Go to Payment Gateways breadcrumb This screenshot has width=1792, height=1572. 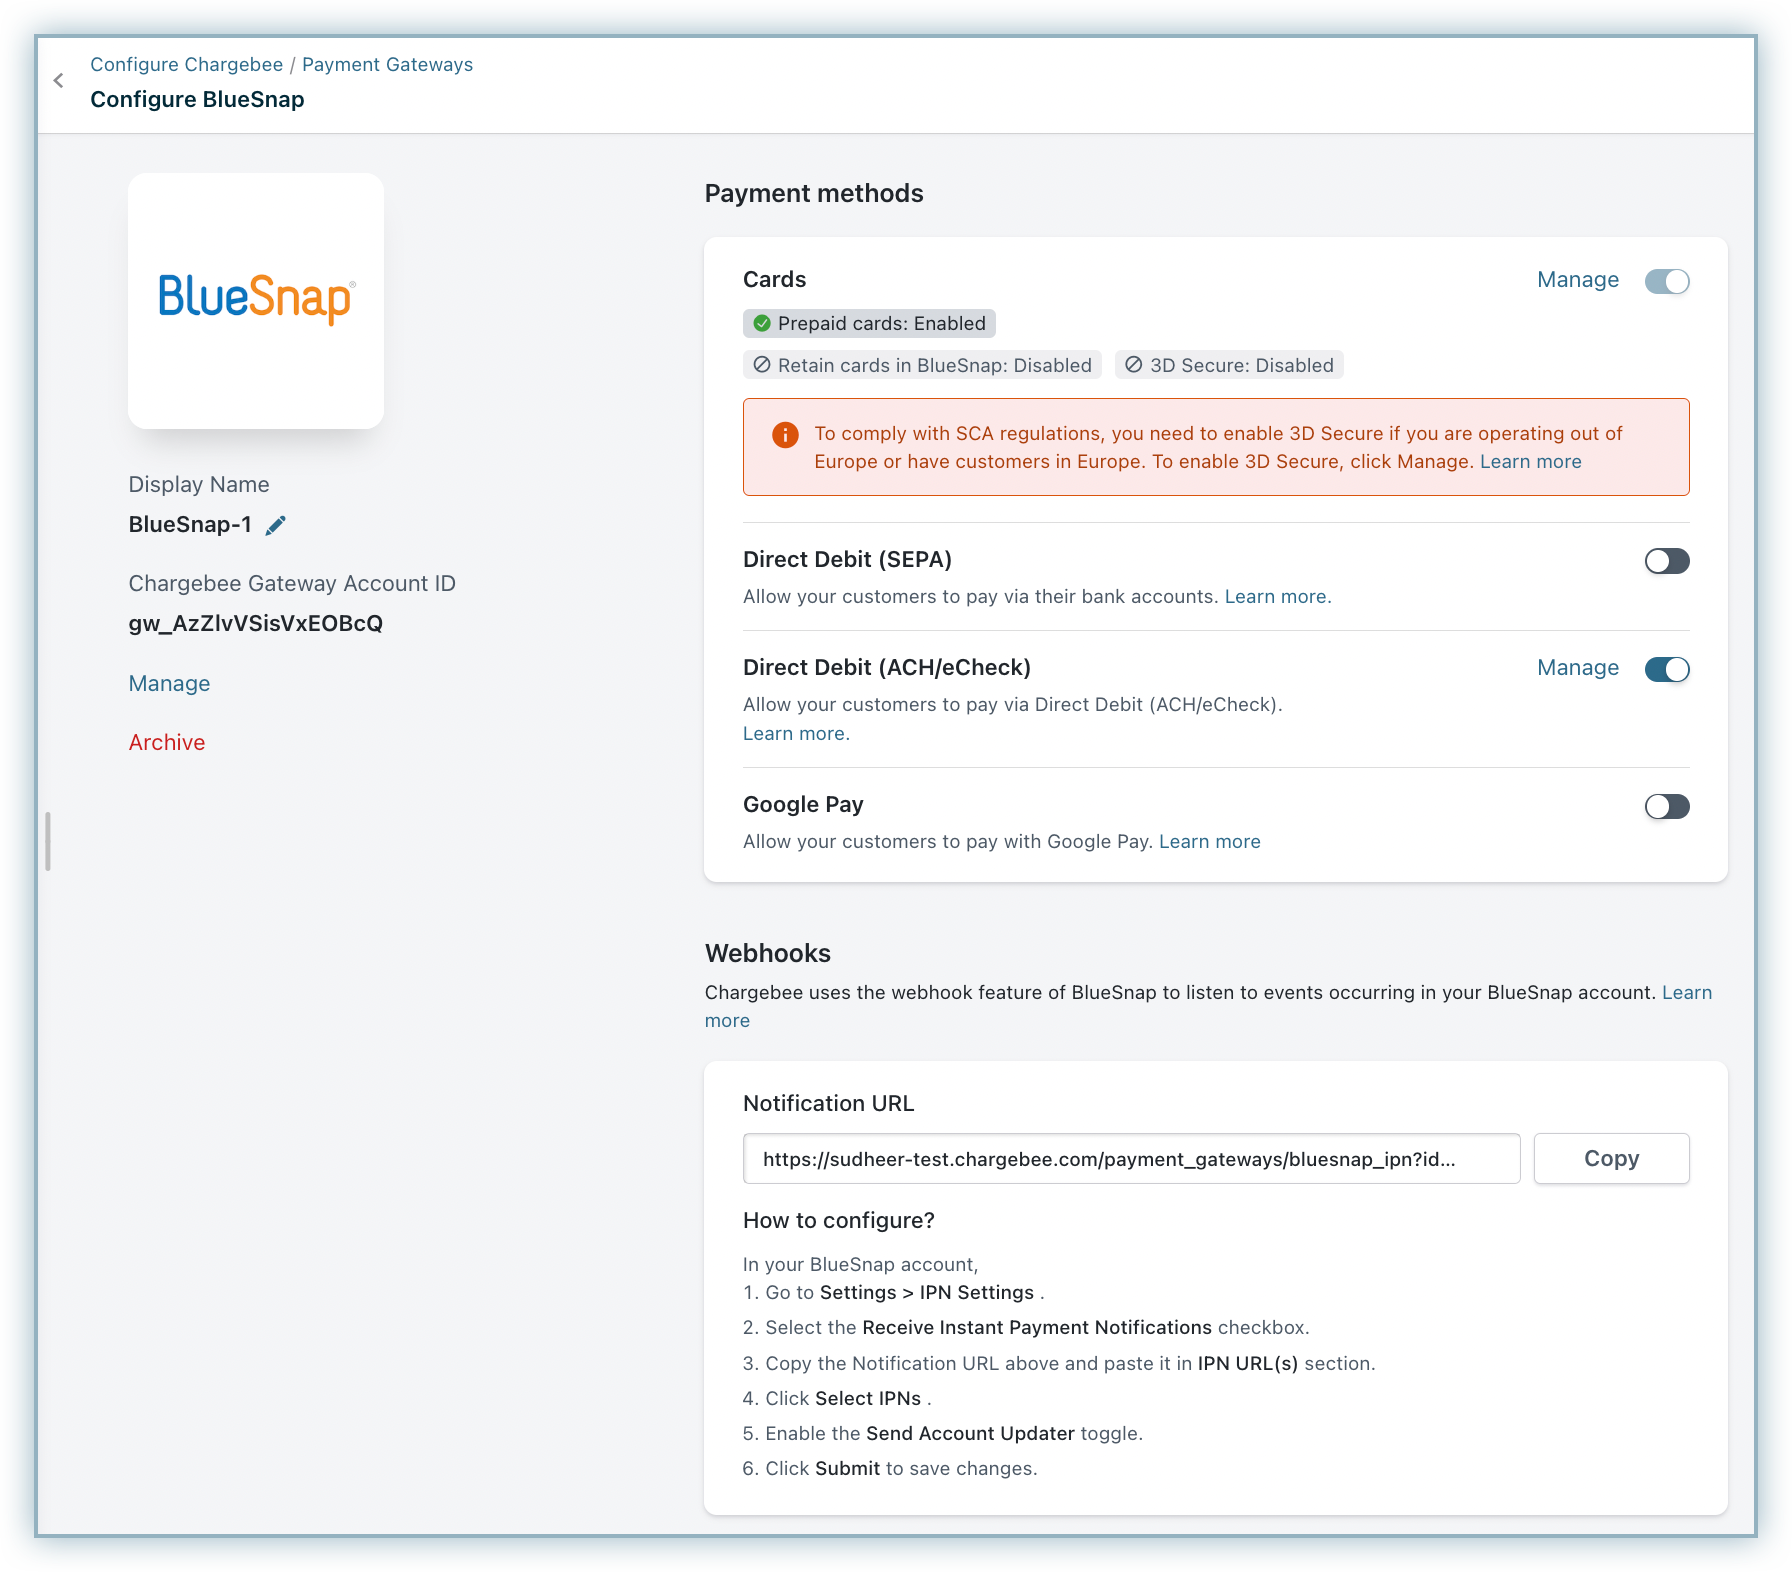387,65
